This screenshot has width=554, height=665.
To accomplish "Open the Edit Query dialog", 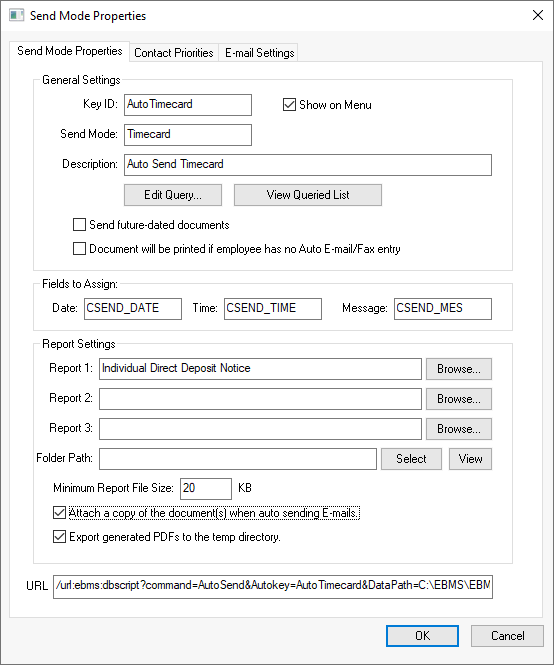I will [173, 195].
